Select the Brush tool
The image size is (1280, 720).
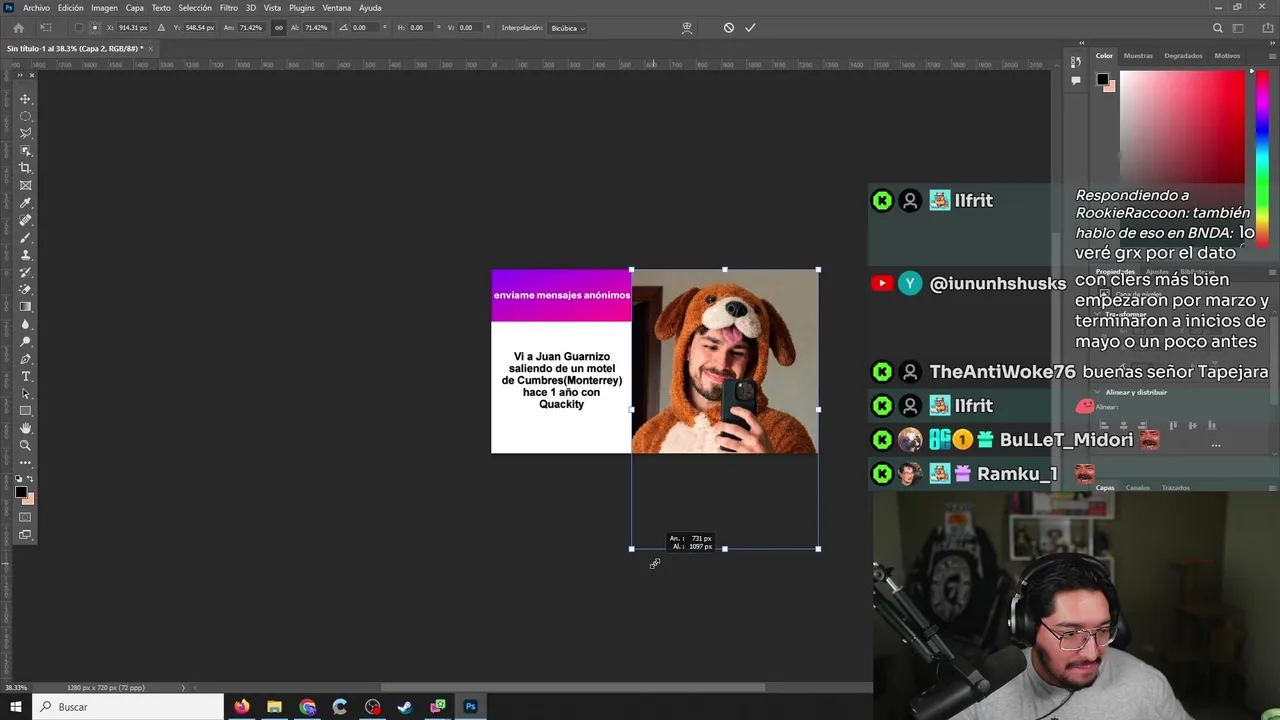tap(26, 237)
